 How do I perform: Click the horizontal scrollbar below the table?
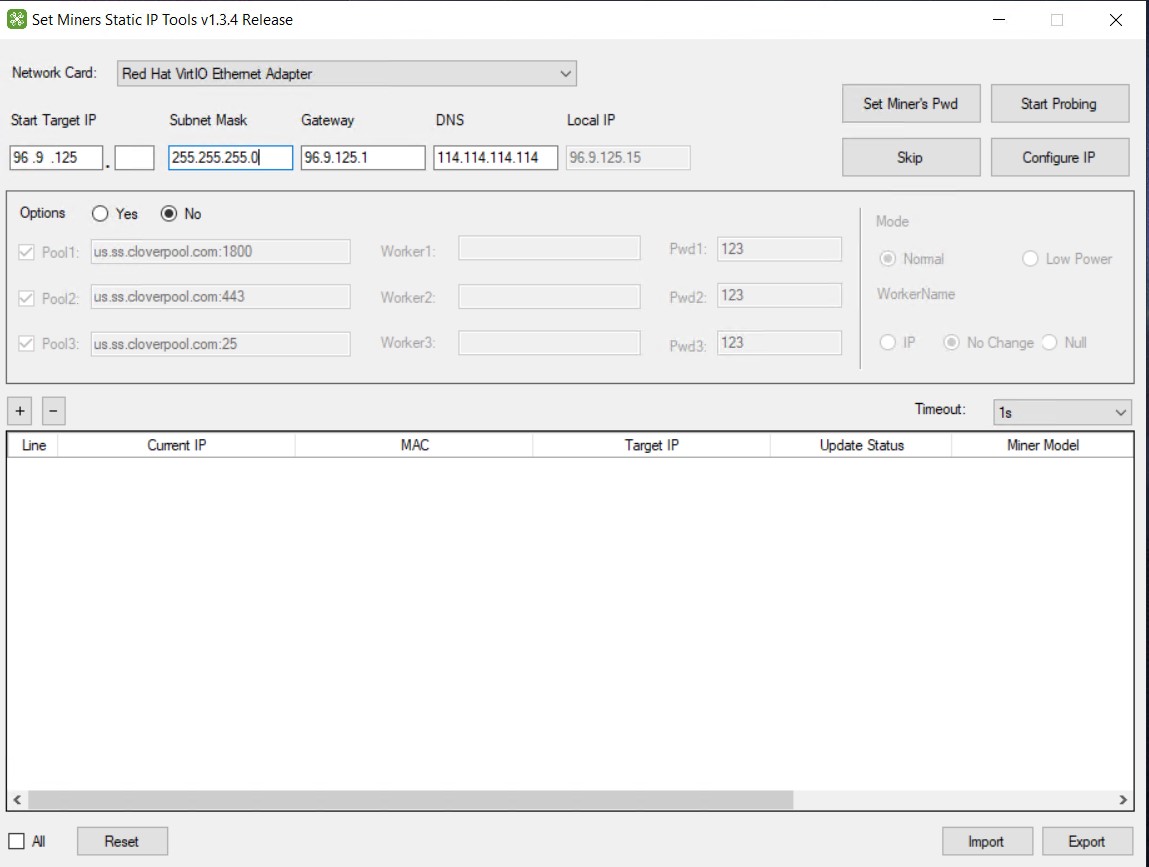point(400,800)
